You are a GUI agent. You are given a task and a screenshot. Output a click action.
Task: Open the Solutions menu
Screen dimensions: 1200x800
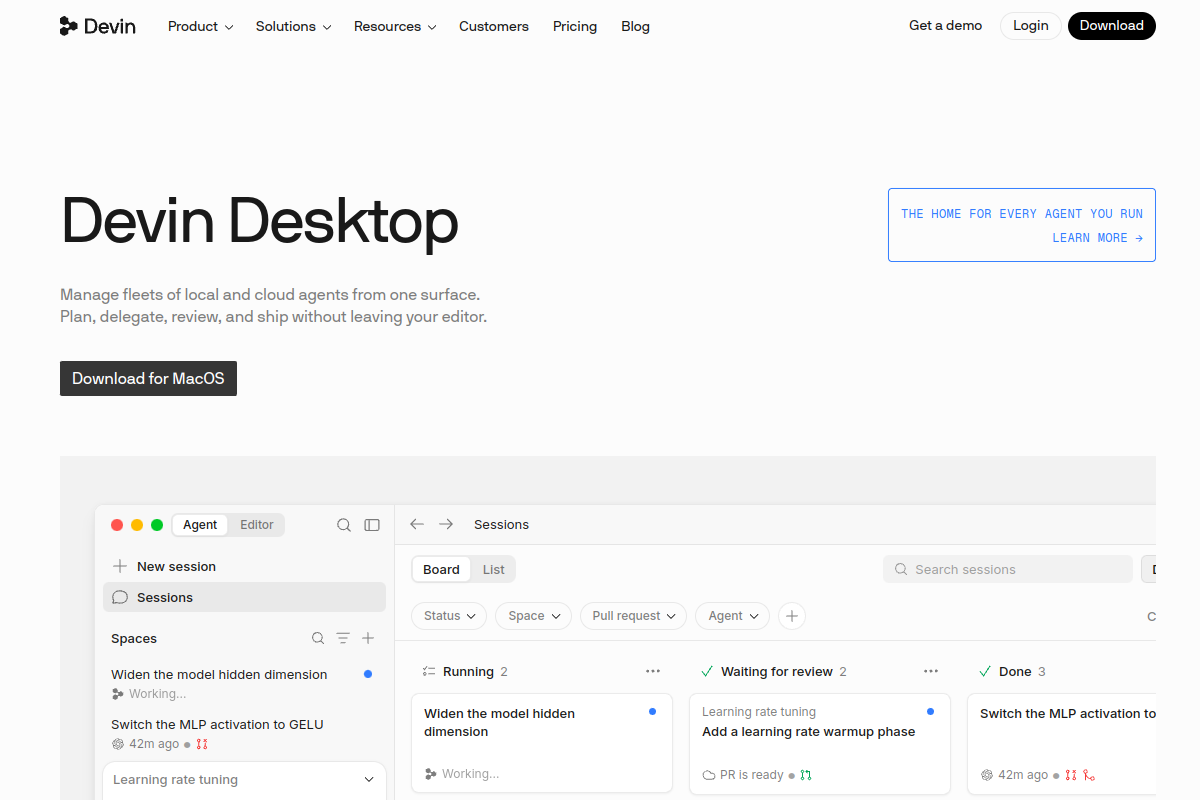click(293, 26)
